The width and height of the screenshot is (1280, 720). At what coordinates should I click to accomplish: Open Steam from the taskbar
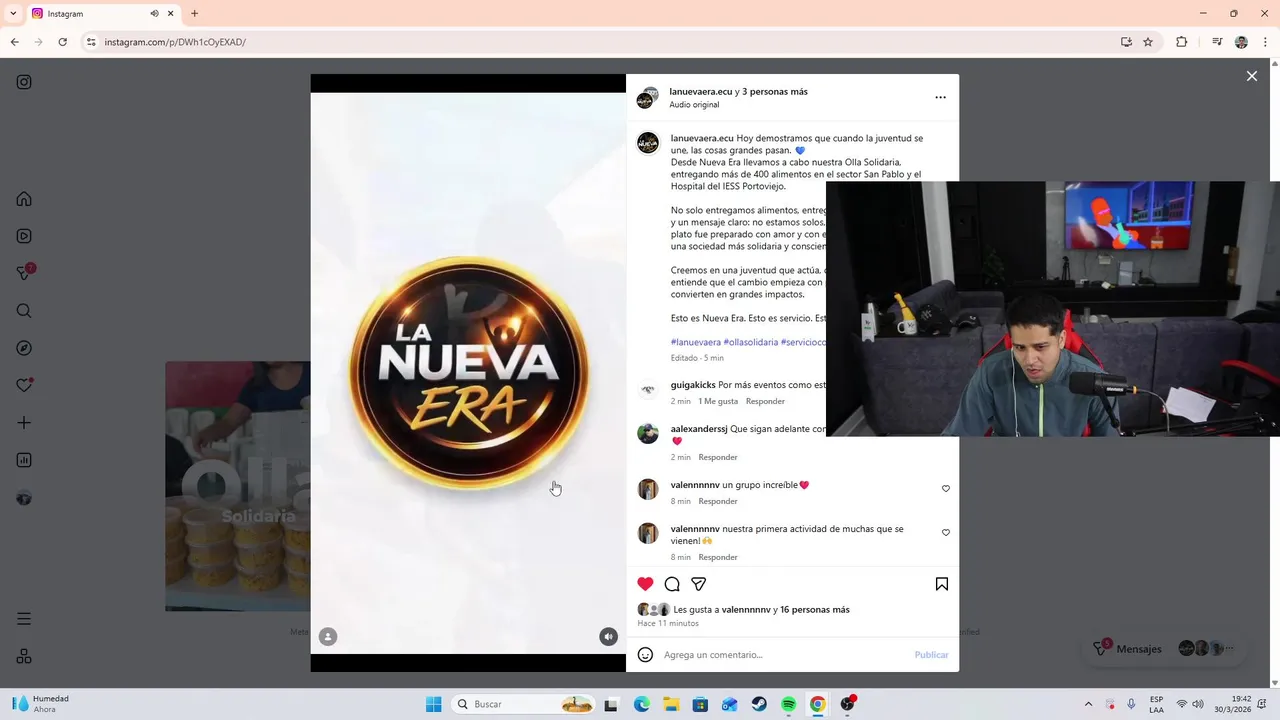coord(759,704)
